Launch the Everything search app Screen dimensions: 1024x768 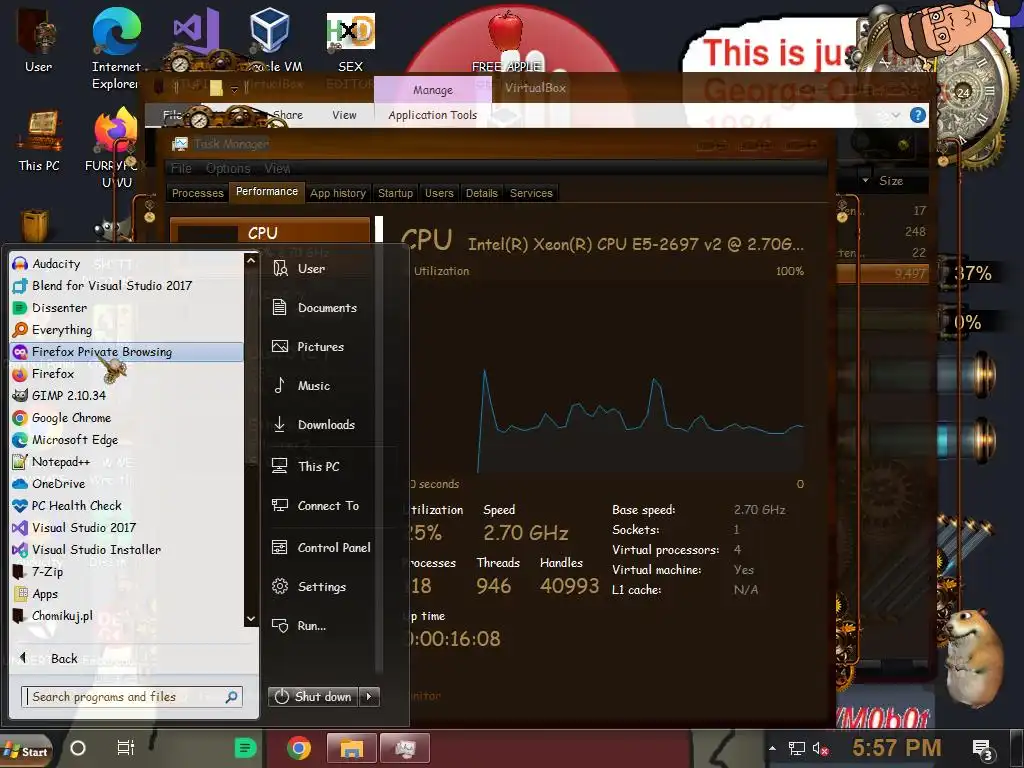click(127, 330)
